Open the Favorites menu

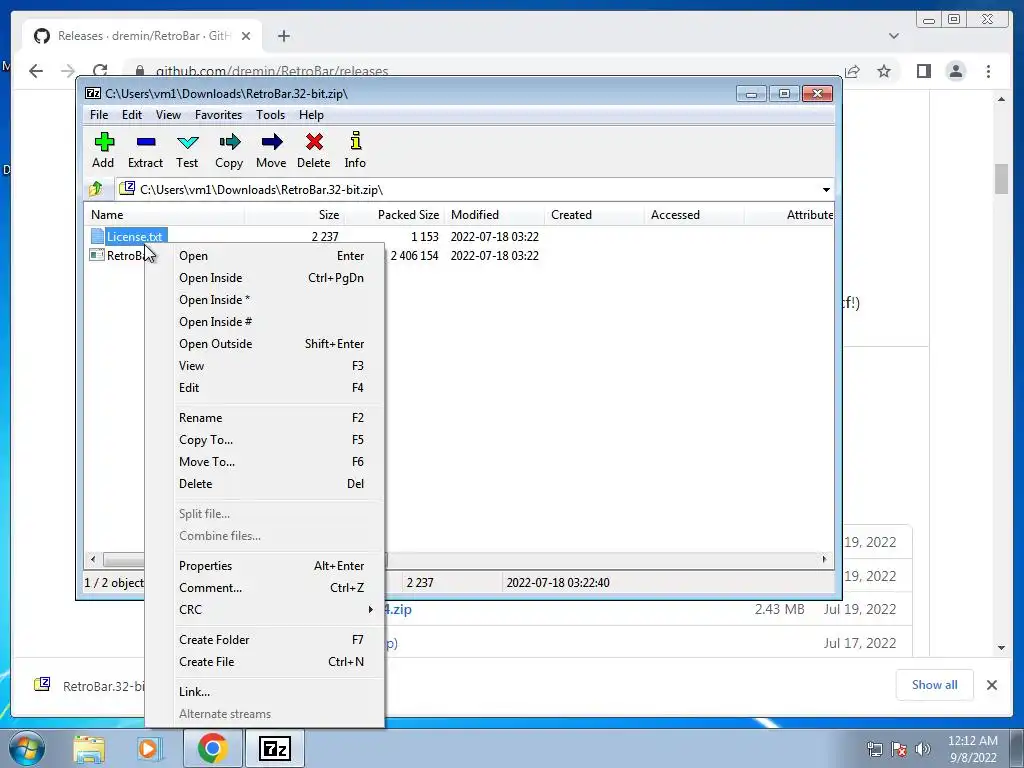click(x=219, y=115)
